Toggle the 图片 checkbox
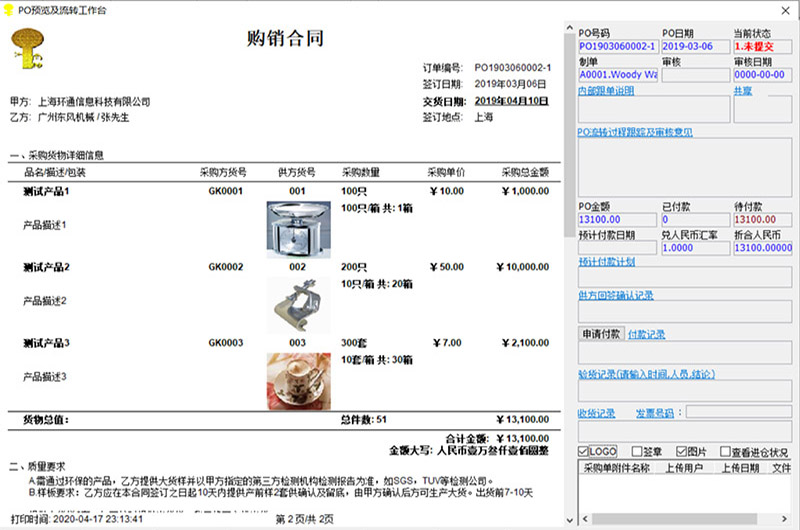This screenshot has width=800, height=530. (x=683, y=450)
